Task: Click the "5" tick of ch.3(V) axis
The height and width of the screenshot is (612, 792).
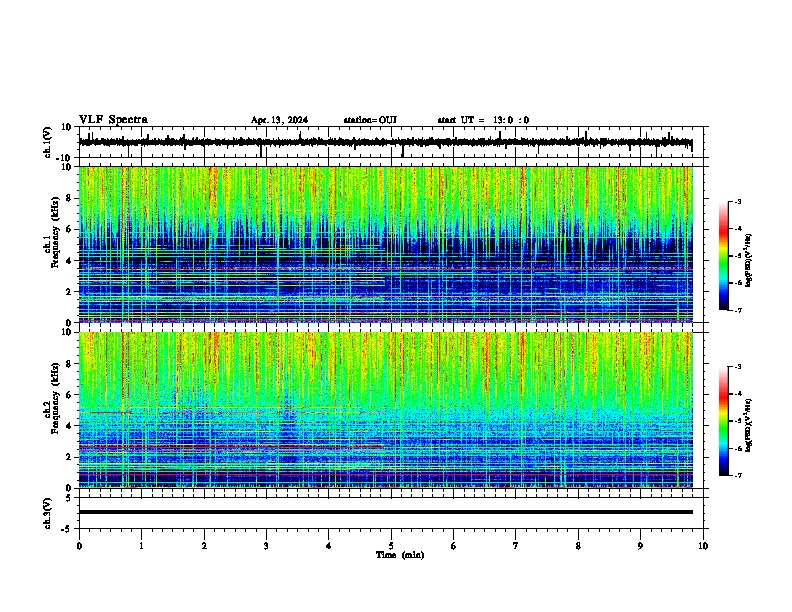Action: (69, 497)
